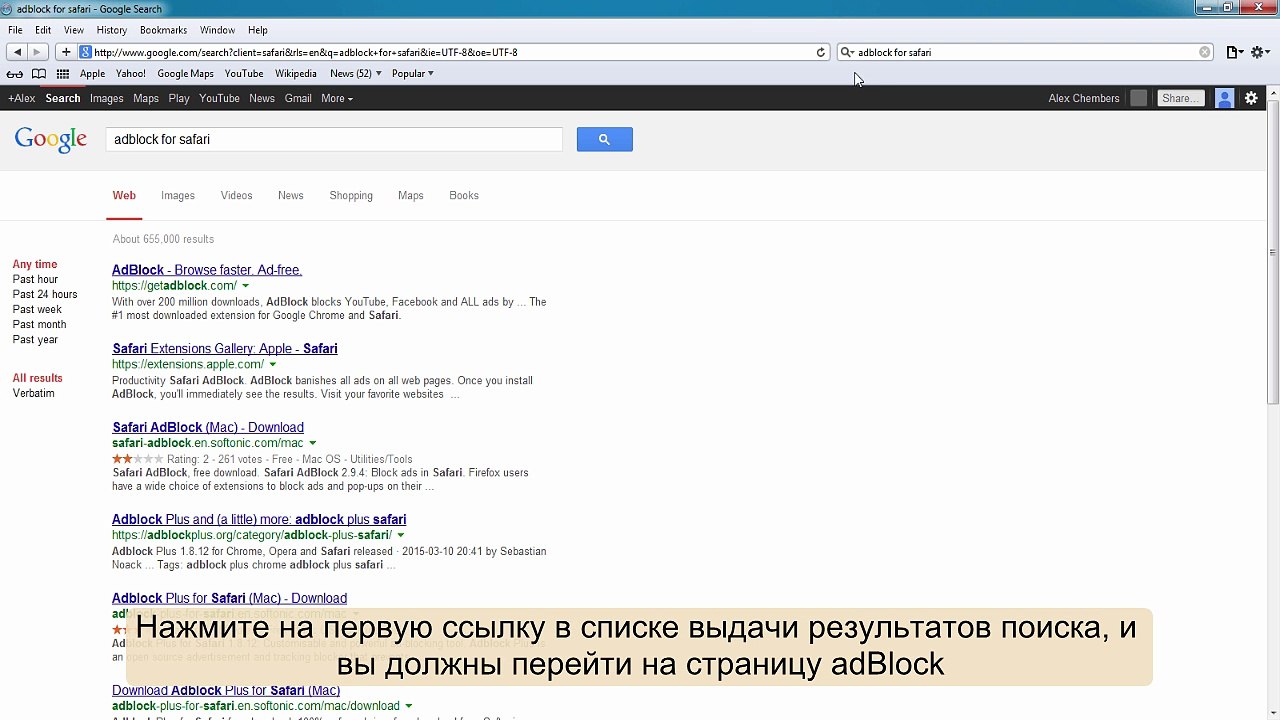Screen dimensions: 1280x720
Task: Open the Bookmarks menu
Action: coord(163,30)
